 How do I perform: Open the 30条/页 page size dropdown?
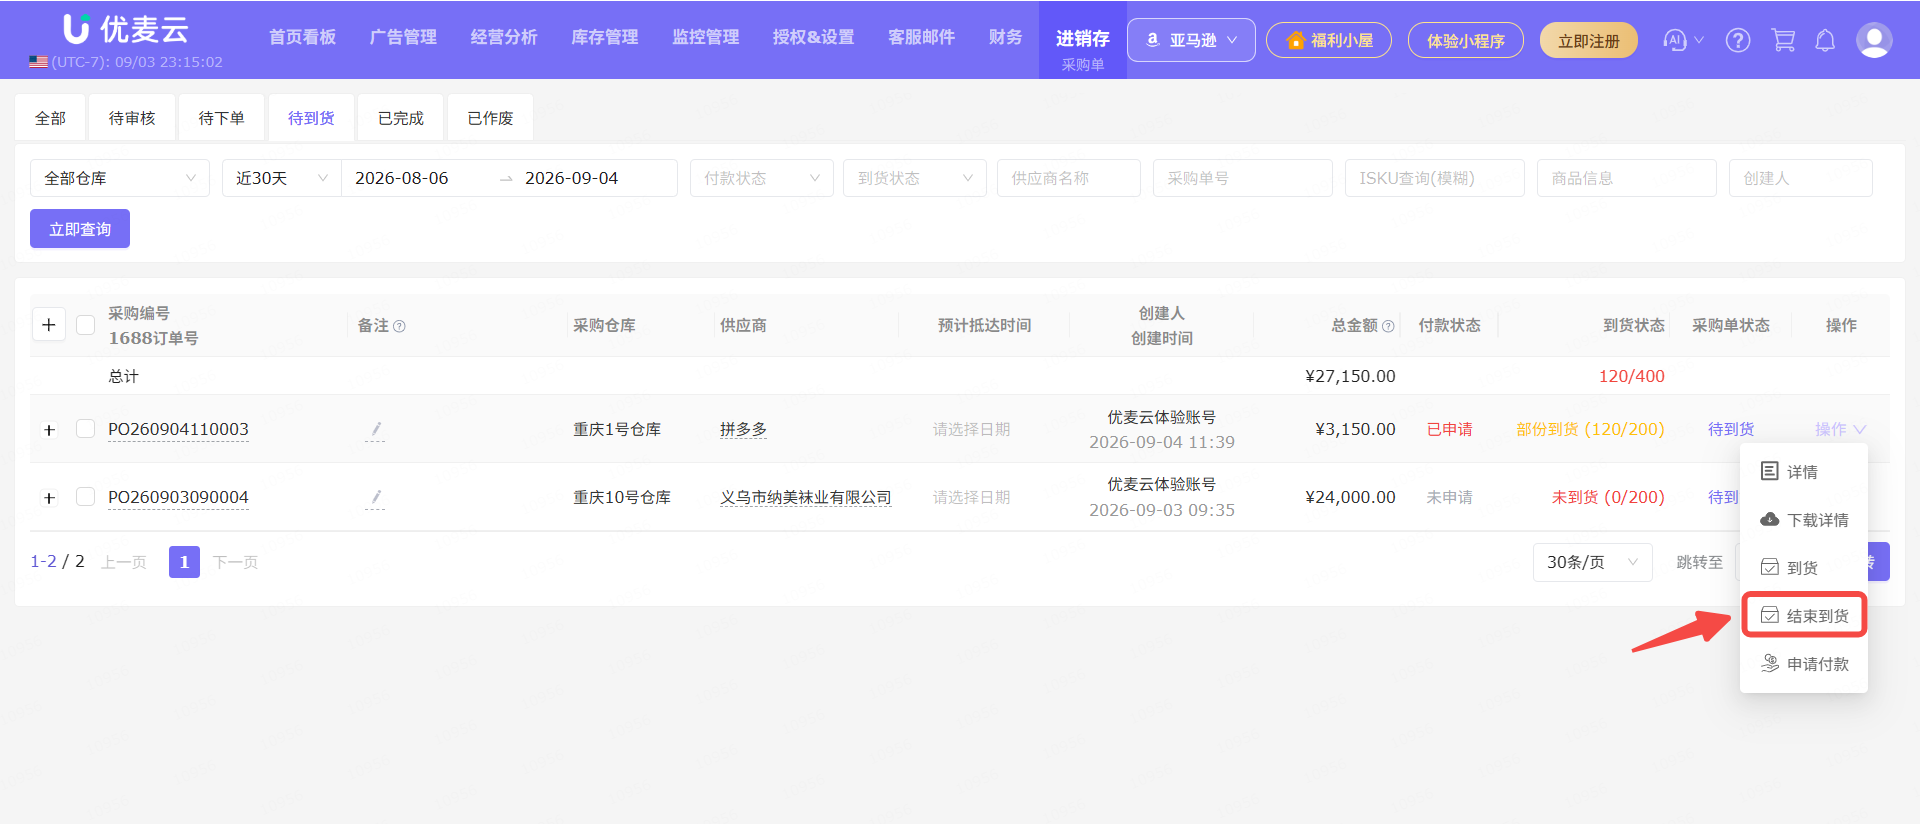[1593, 562]
